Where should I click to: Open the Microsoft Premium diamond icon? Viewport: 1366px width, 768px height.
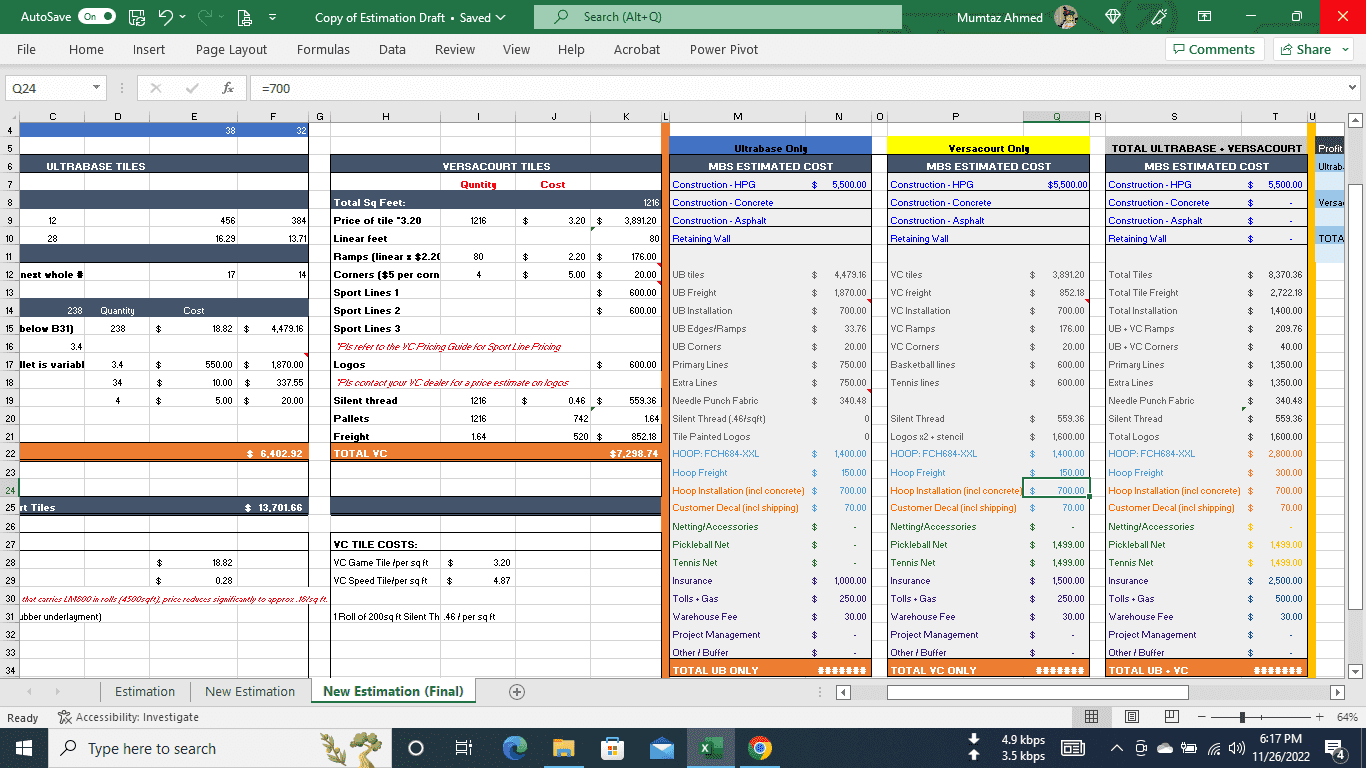1115,17
